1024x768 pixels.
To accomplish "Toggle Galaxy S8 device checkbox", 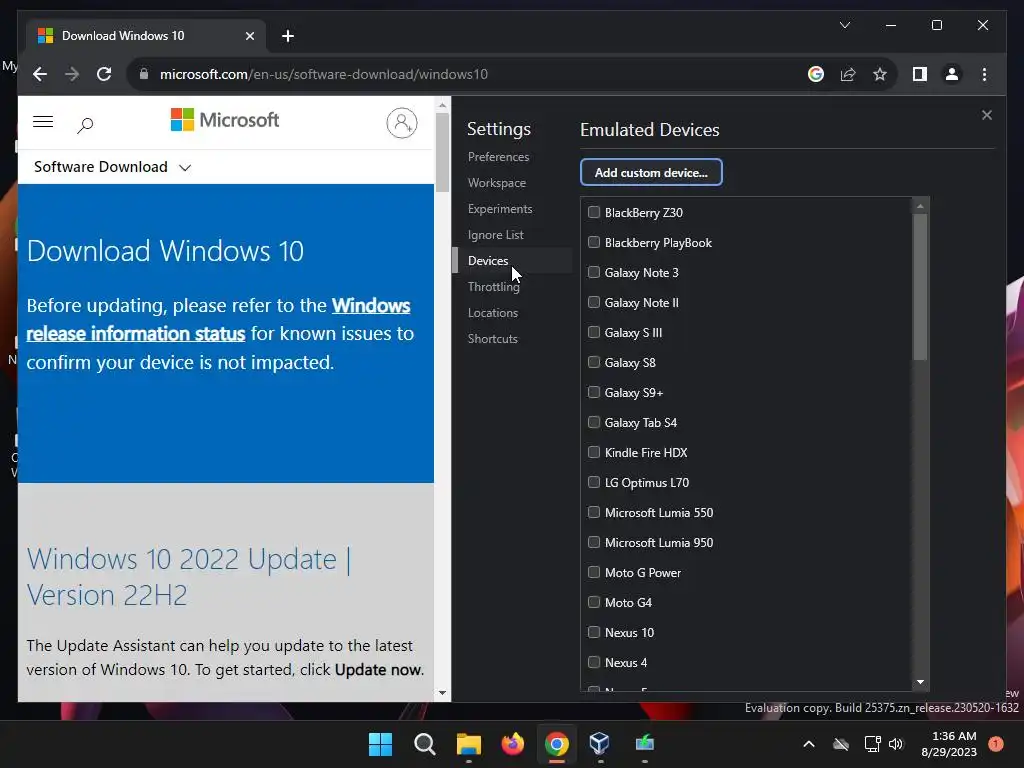I will 594,362.
